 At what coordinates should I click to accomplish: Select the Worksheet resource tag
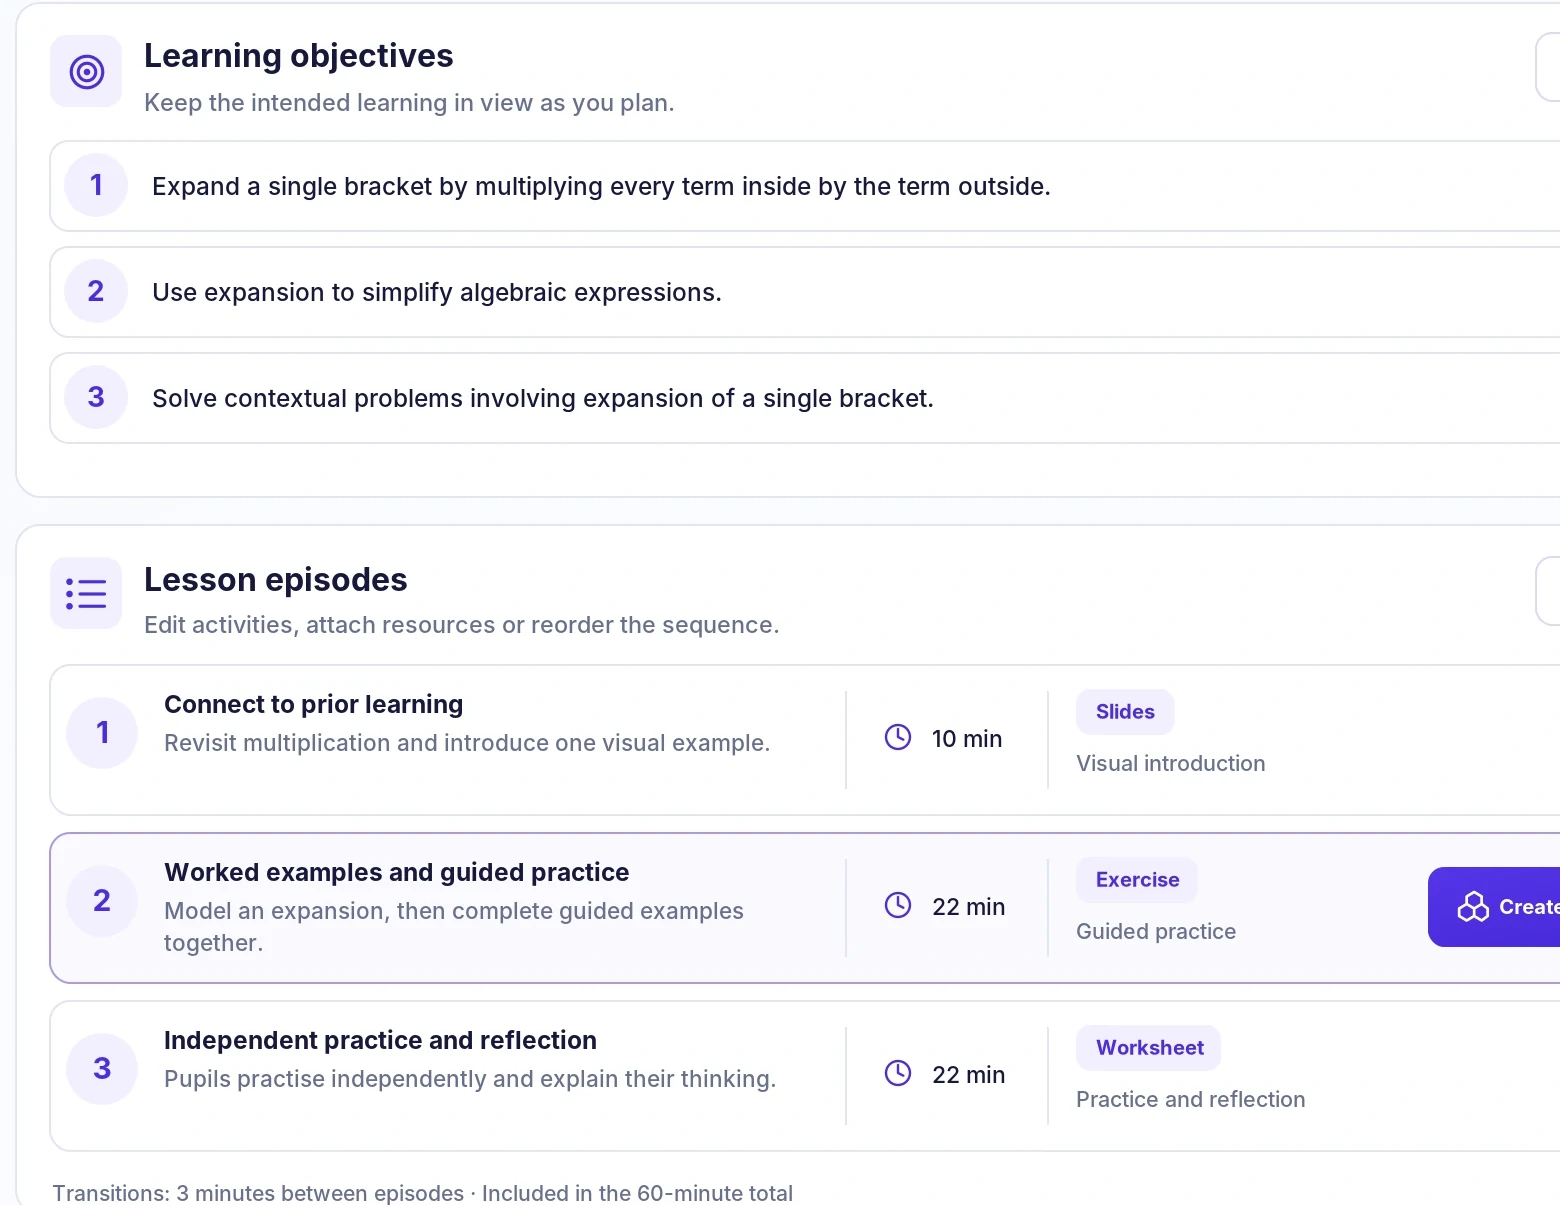click(x=1149, y=1048)
